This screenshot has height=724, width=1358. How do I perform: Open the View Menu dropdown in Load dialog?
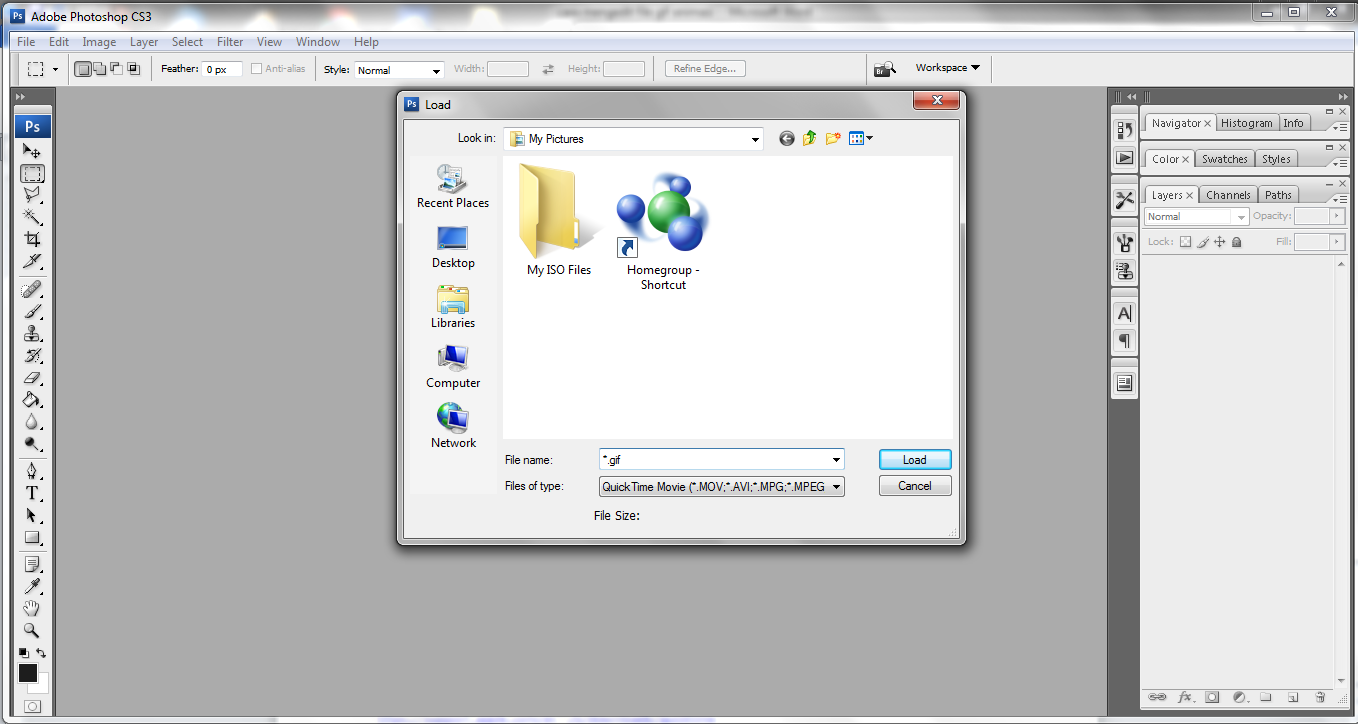(861, 139)
